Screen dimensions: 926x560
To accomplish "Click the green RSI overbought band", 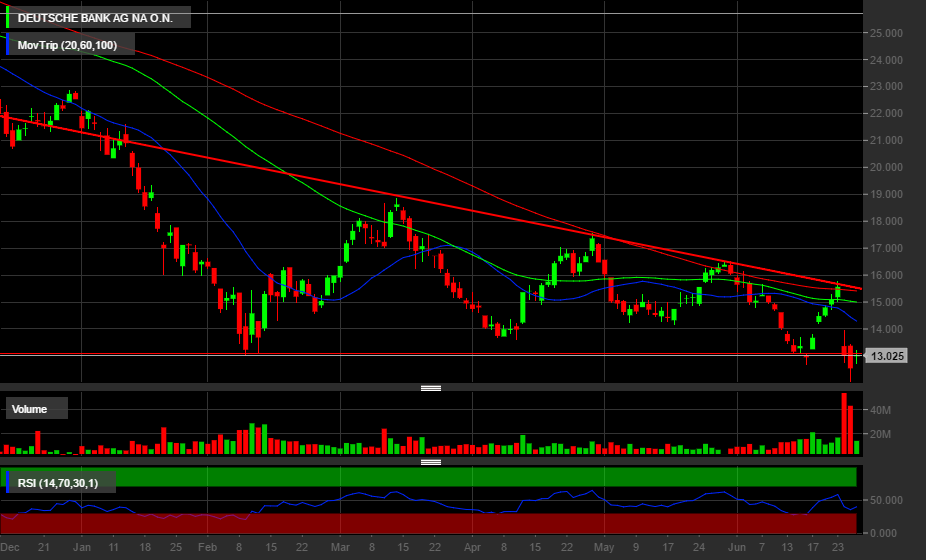I will tap(428, 477).
